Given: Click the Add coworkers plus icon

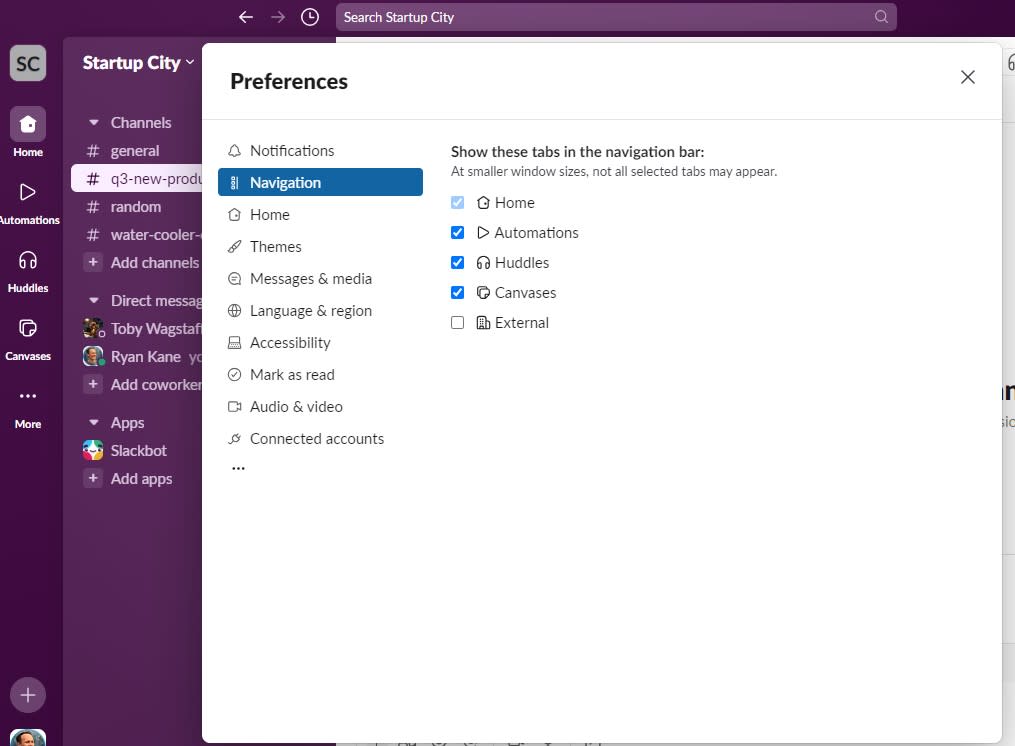Looking at the screenshot, I should point(93,384).
